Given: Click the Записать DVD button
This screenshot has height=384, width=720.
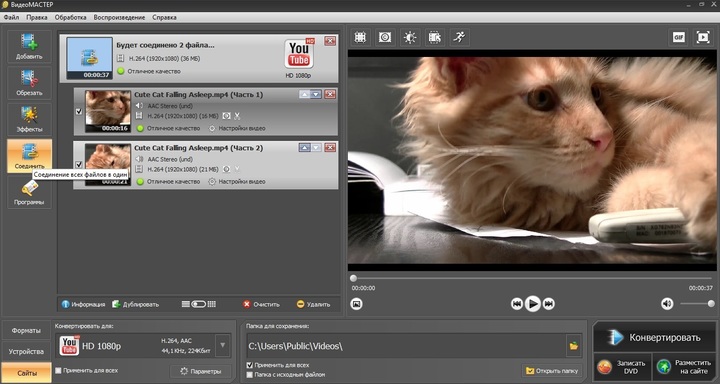Looking at the screenshot, I should pos(622,367).
